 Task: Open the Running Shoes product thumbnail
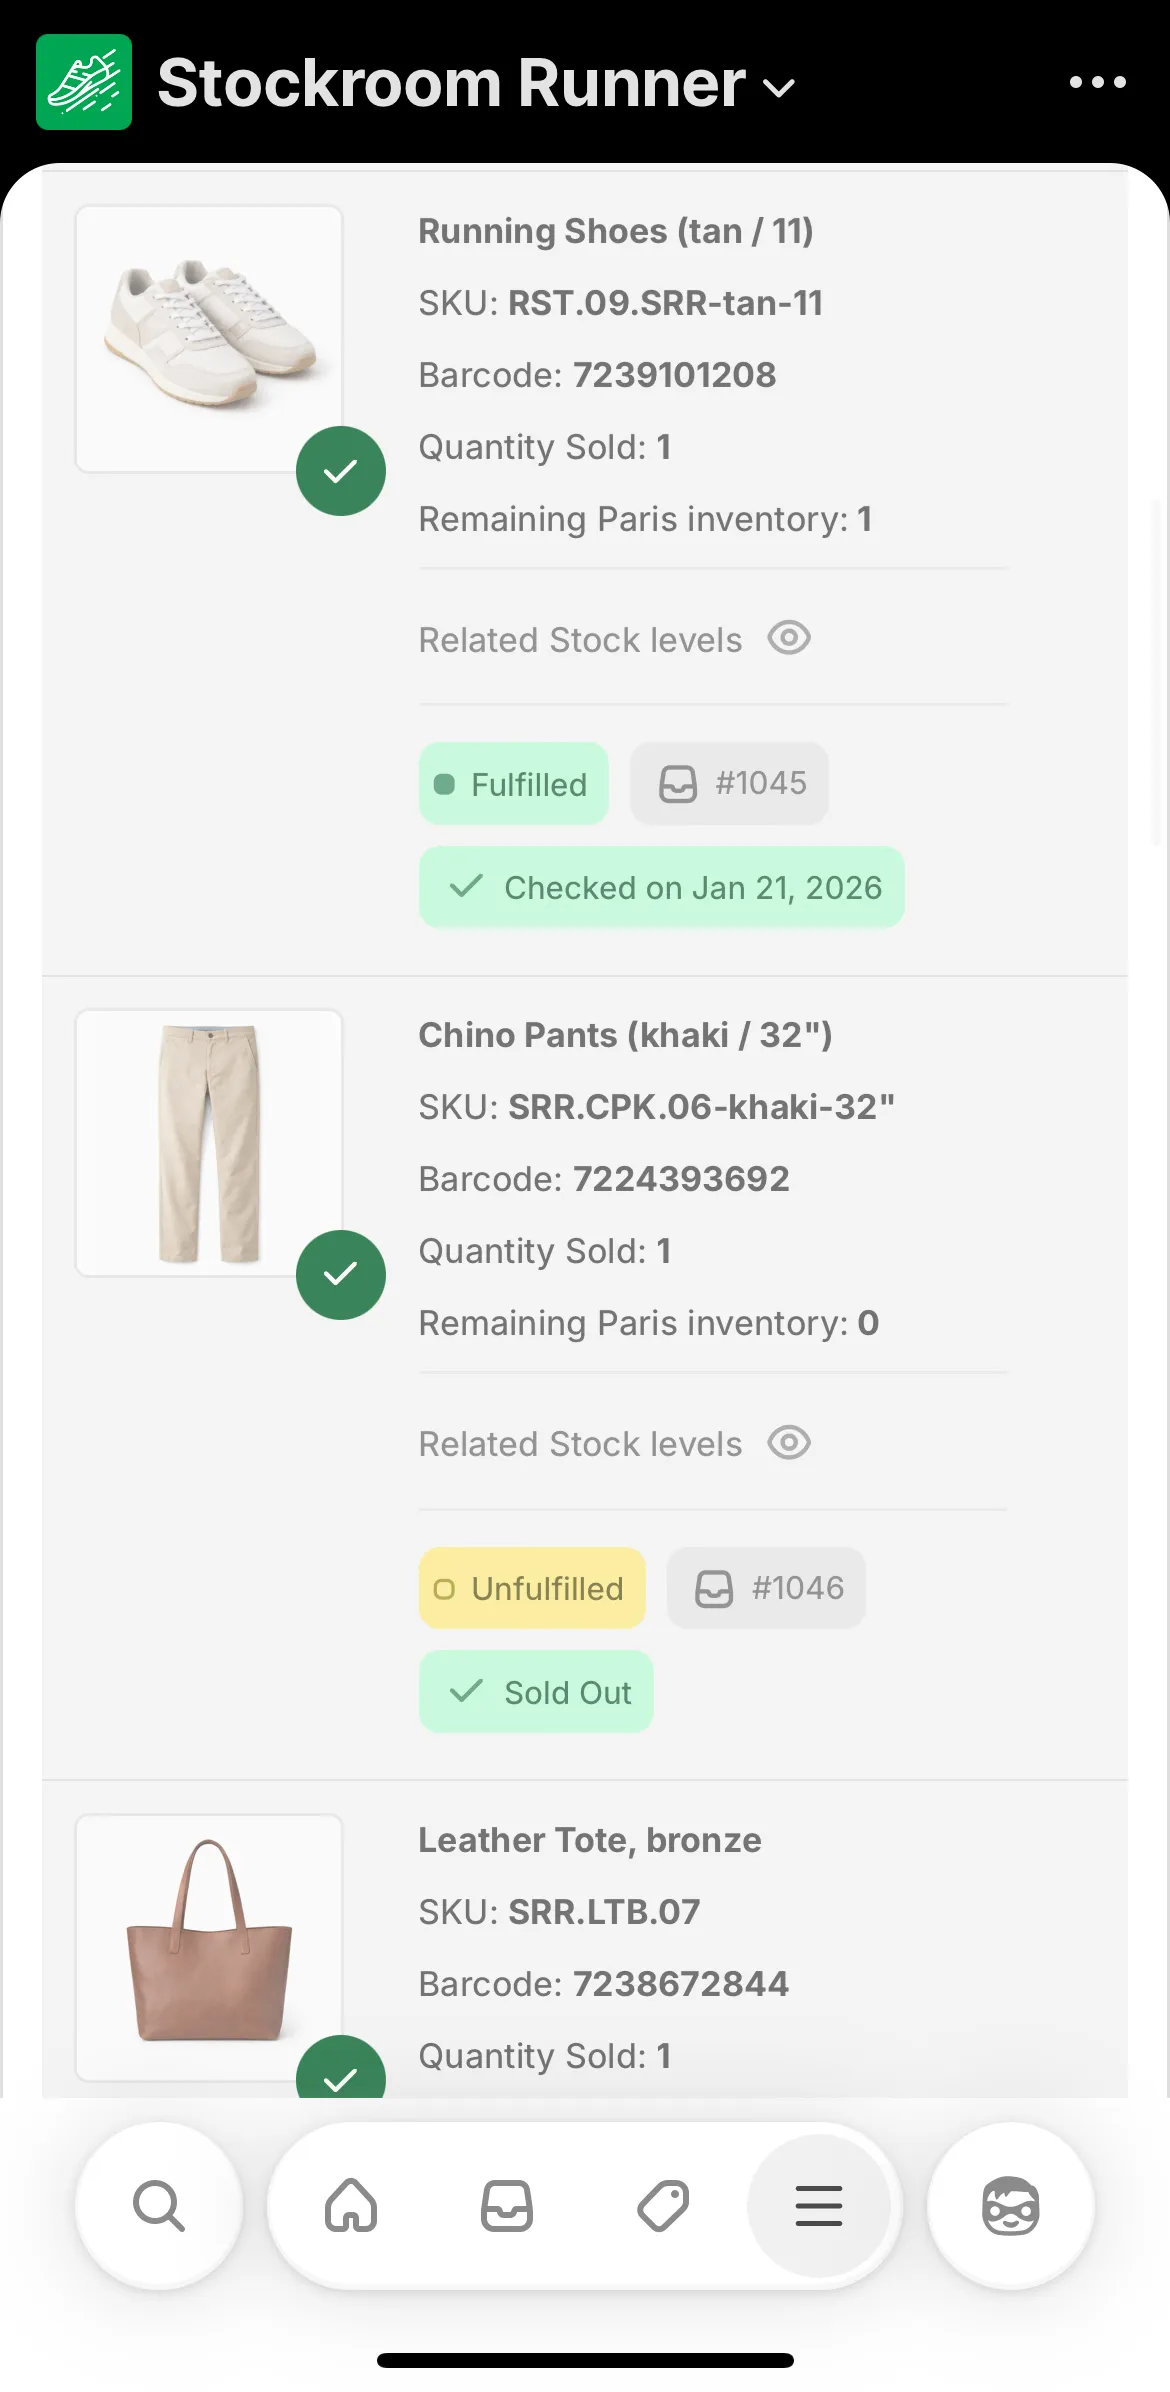pos(209,339)
